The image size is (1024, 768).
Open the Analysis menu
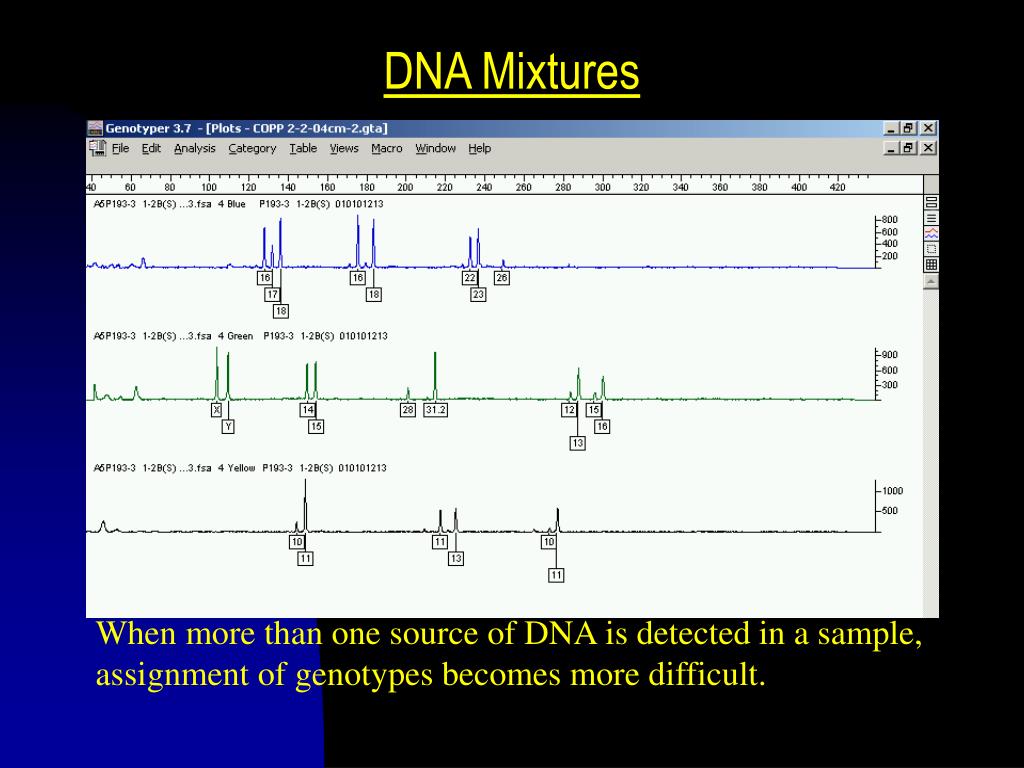195,149
